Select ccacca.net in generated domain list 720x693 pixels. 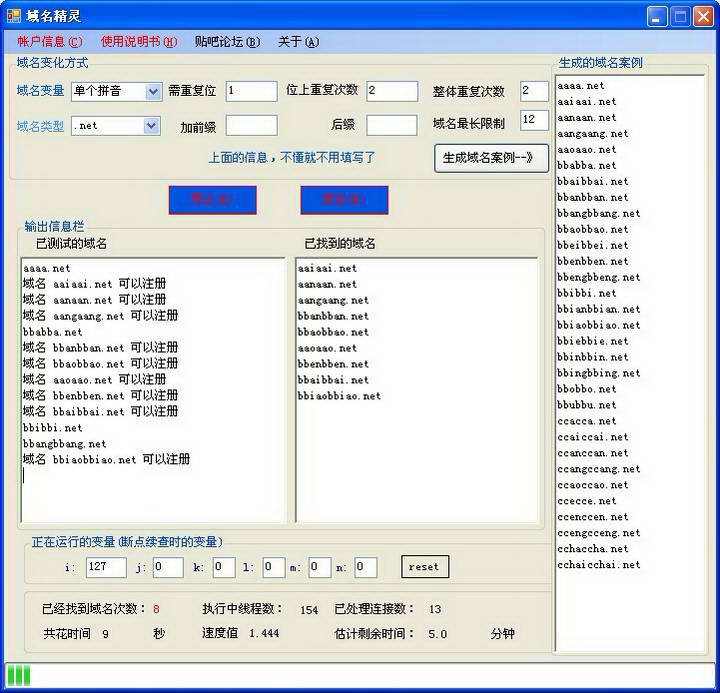tap(586, 421)
